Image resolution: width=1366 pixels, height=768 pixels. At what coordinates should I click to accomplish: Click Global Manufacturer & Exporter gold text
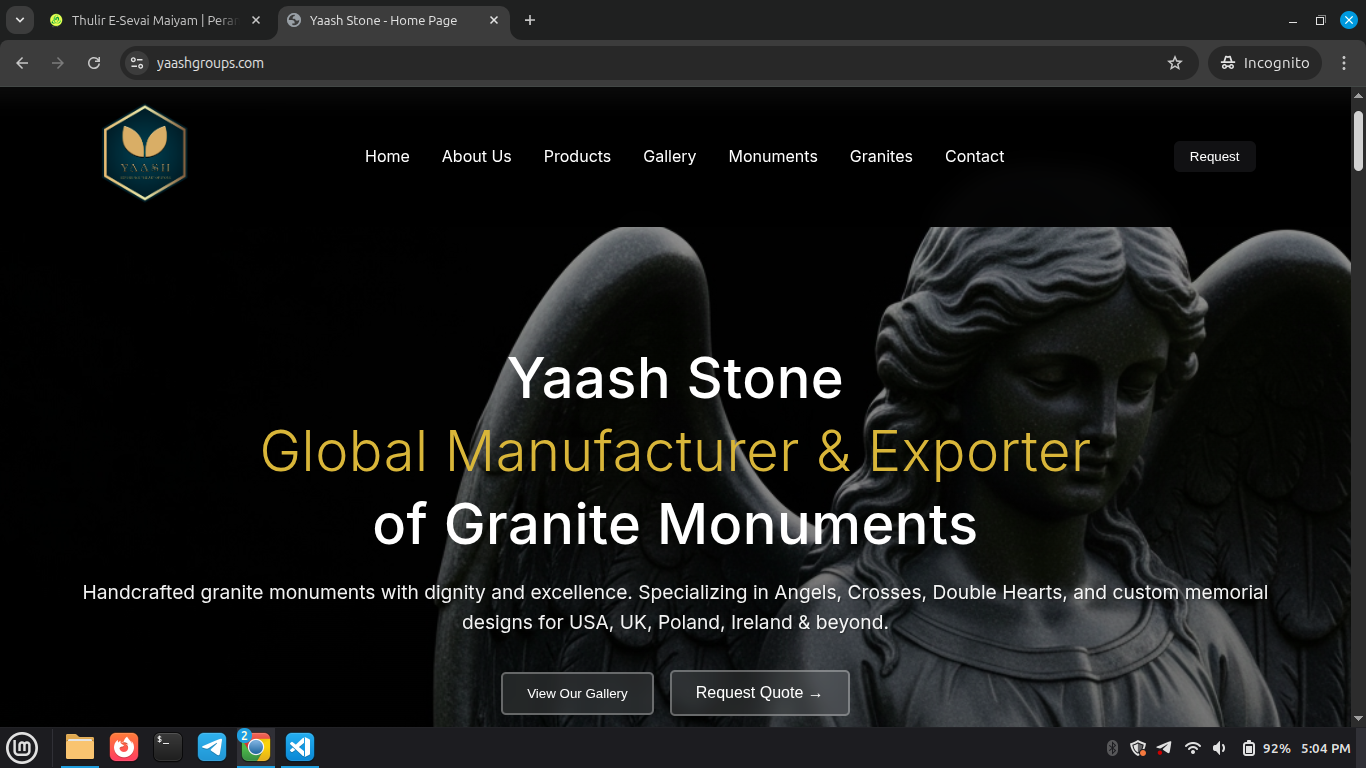click(675, 451)
